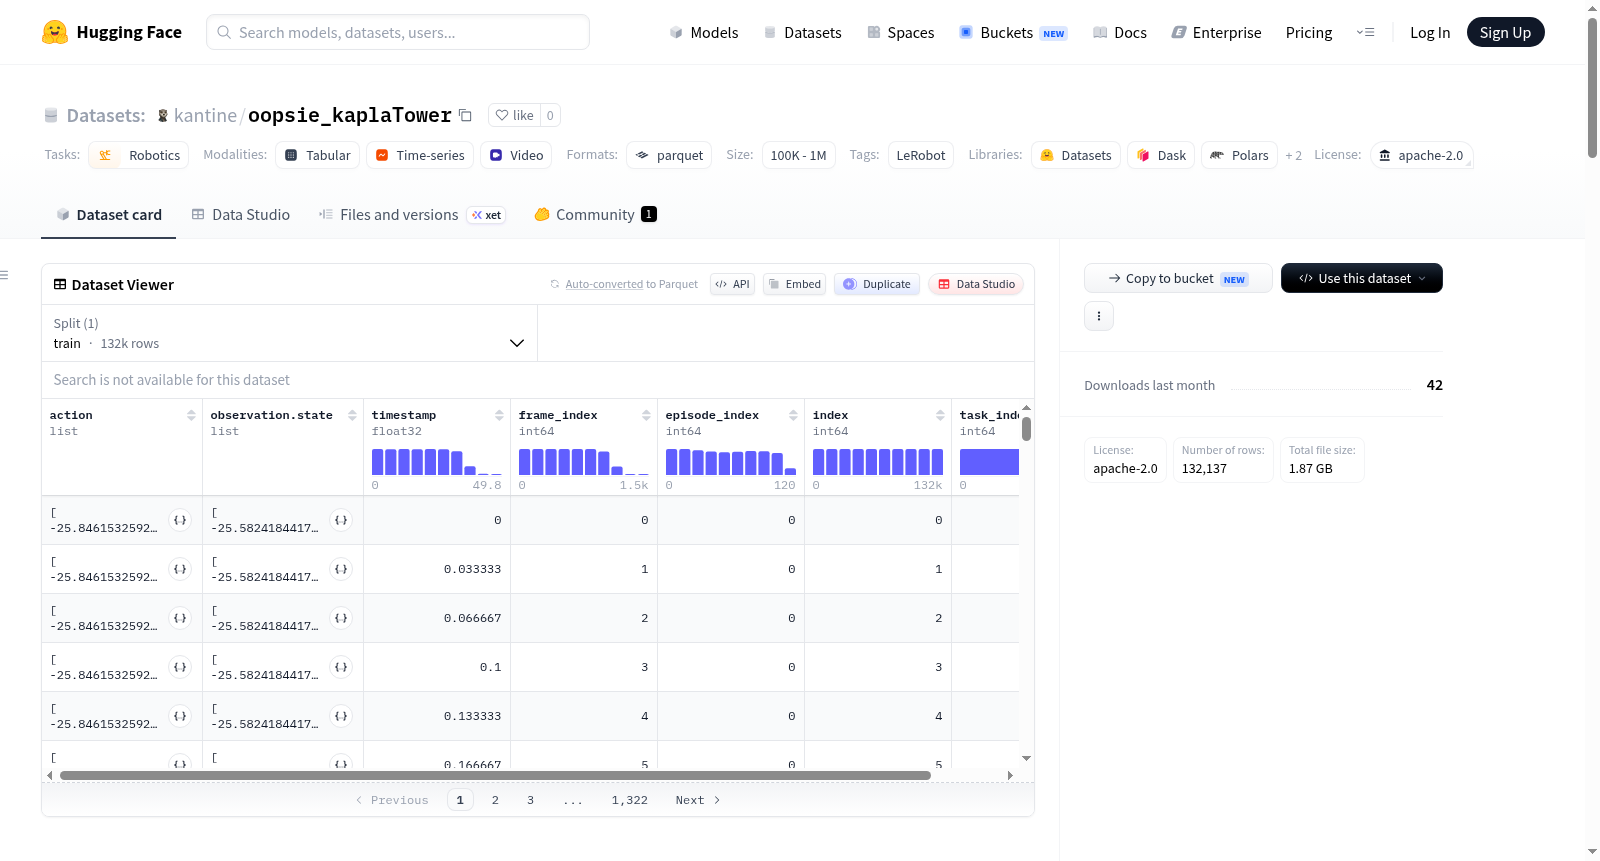This screenshot has width=1600, height=861.
Task: Expand observation.state JSON in the 0.133333 row
Action: [x=341, y=716]
